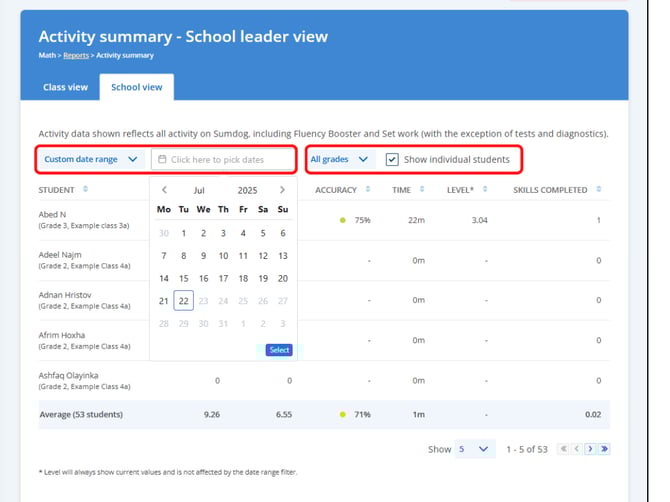Click the Math breadcrumb item
The image size is (670, 502).
click(47, 55)
